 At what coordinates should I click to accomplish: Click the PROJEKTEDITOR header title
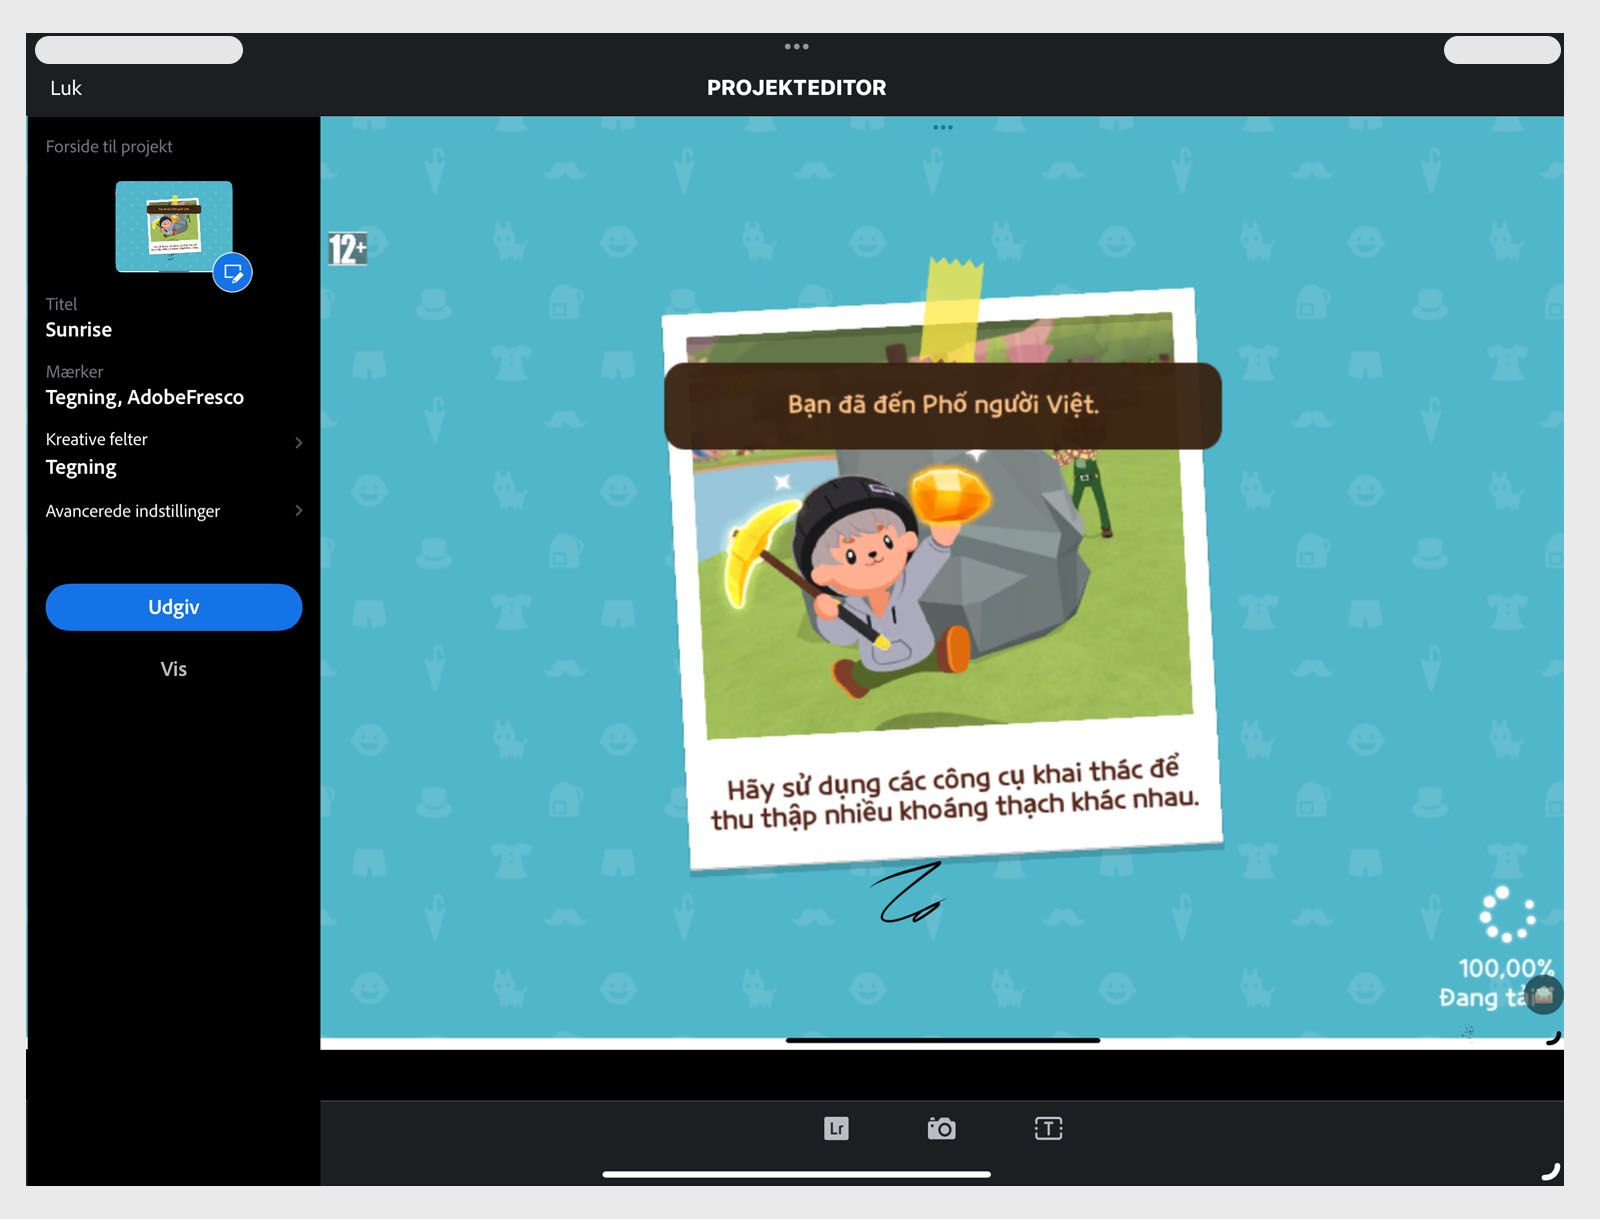click(796, 88)
